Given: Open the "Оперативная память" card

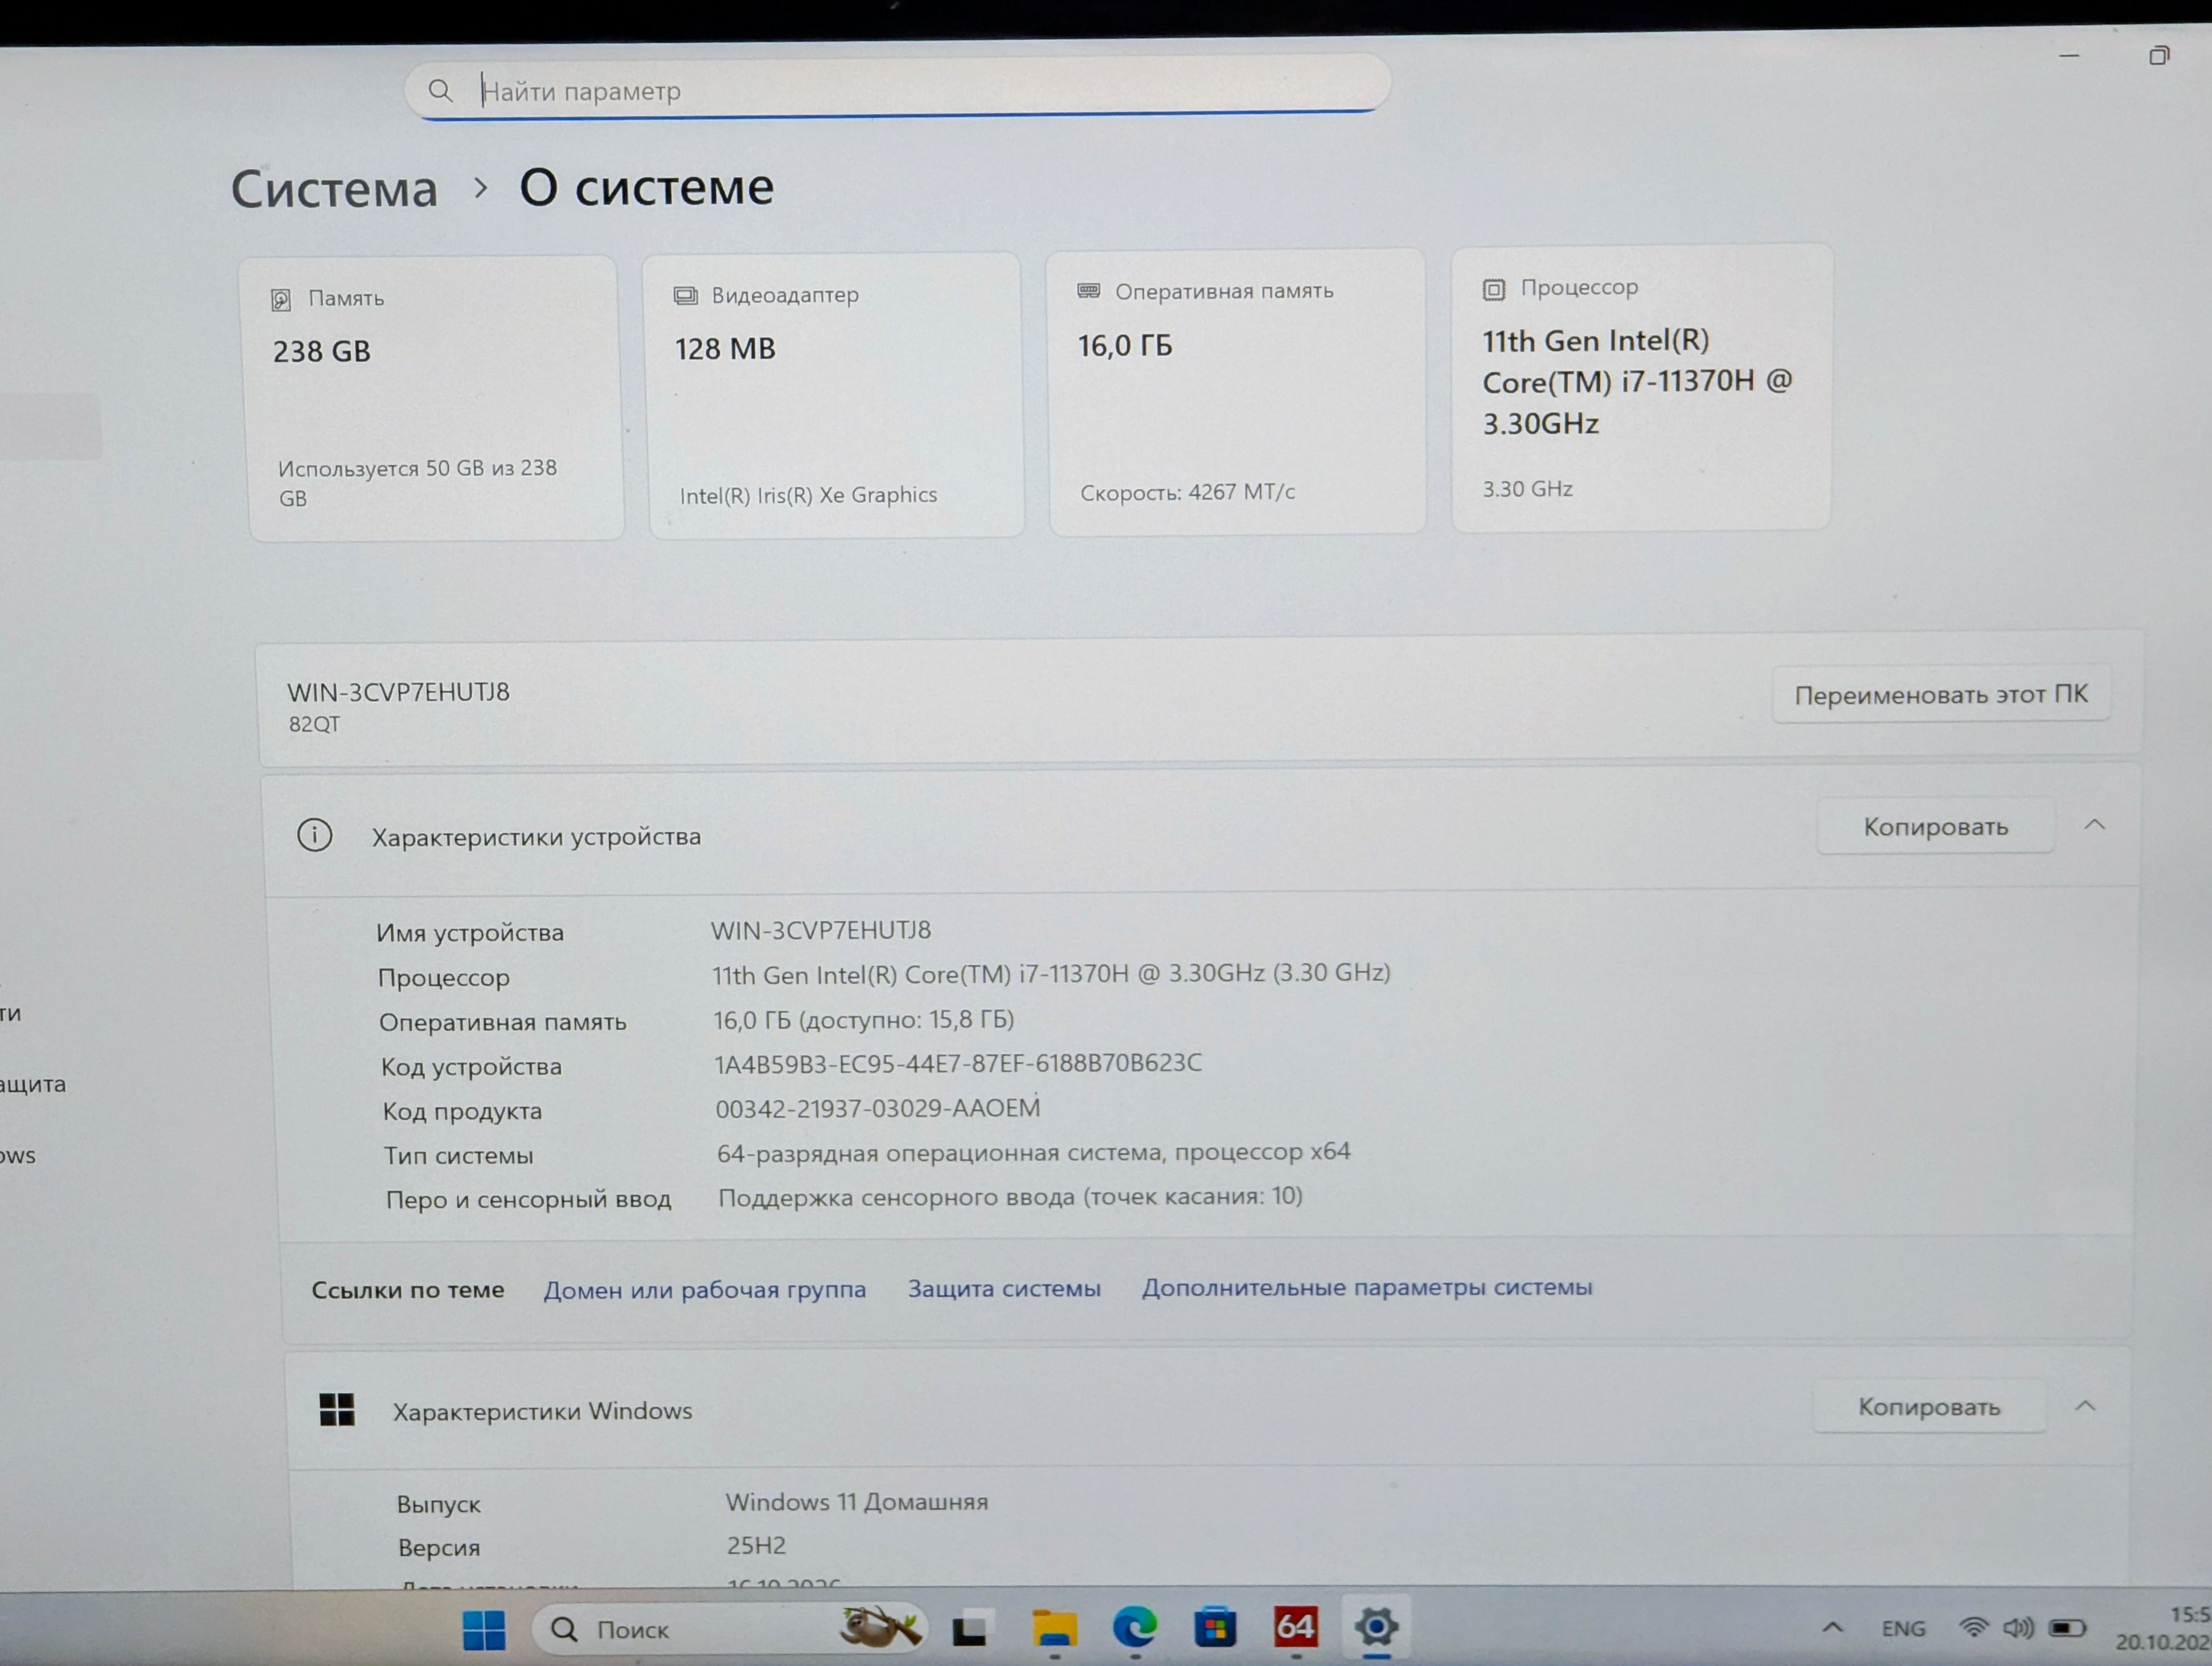Looking at the screenshot, I should [1237, 392].
